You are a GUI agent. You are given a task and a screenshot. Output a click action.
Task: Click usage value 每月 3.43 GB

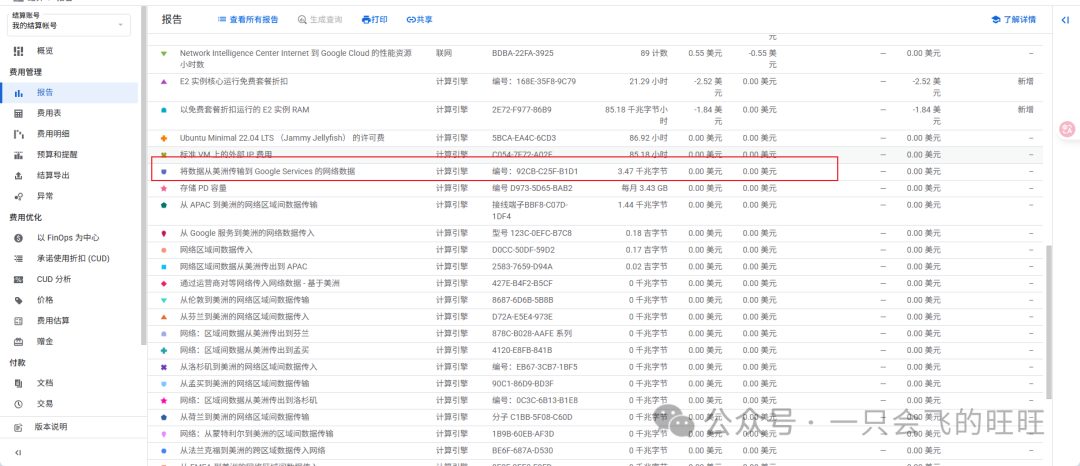[644, 188]
